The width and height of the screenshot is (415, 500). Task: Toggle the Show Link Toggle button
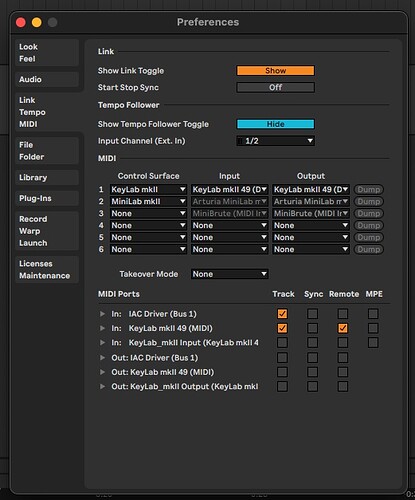click(x=275, y=71)
